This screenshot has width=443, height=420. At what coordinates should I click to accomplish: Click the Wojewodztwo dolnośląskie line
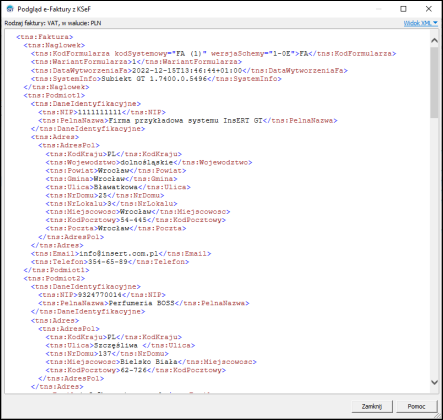(x=149, y=162)
